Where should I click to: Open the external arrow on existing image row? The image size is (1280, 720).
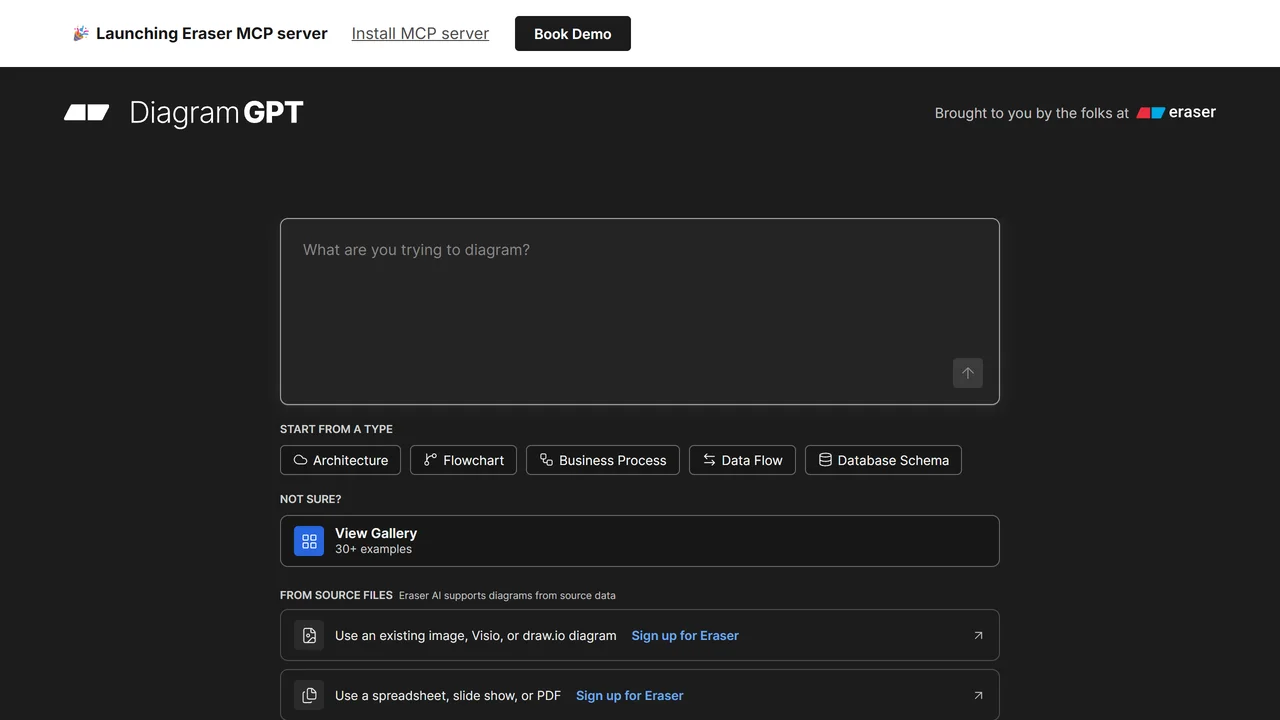tap(978, 635)
